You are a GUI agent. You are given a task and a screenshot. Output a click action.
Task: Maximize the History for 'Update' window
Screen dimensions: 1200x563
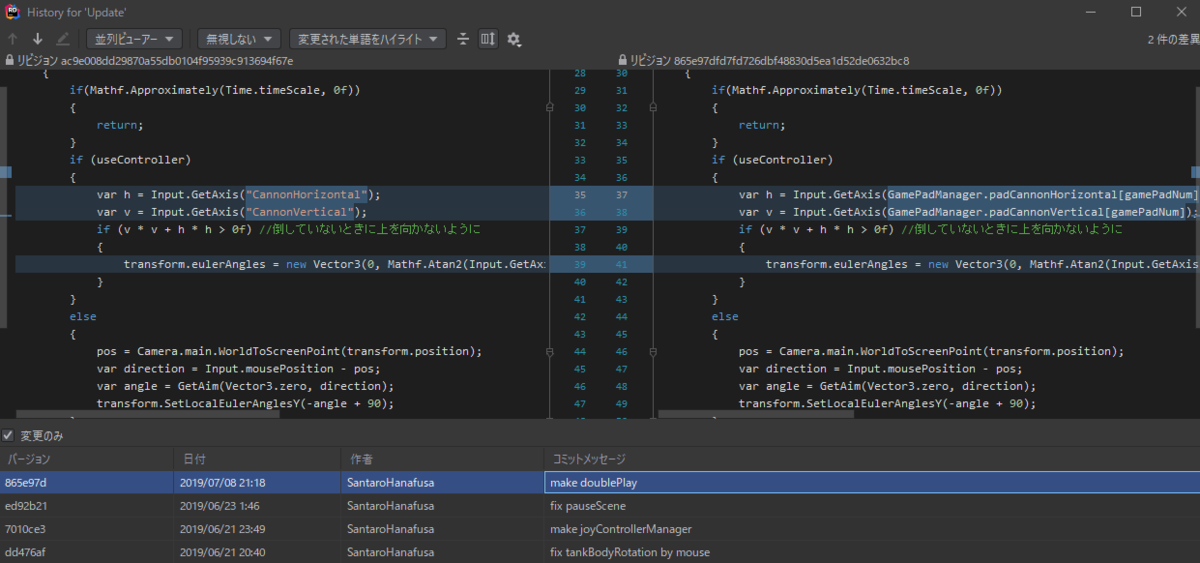point(1136,11)
